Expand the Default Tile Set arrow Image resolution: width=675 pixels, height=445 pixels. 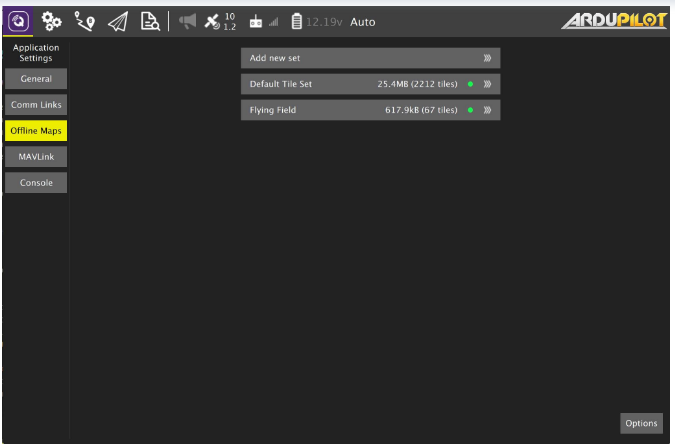pyautogui.click(x=487, y=84)
